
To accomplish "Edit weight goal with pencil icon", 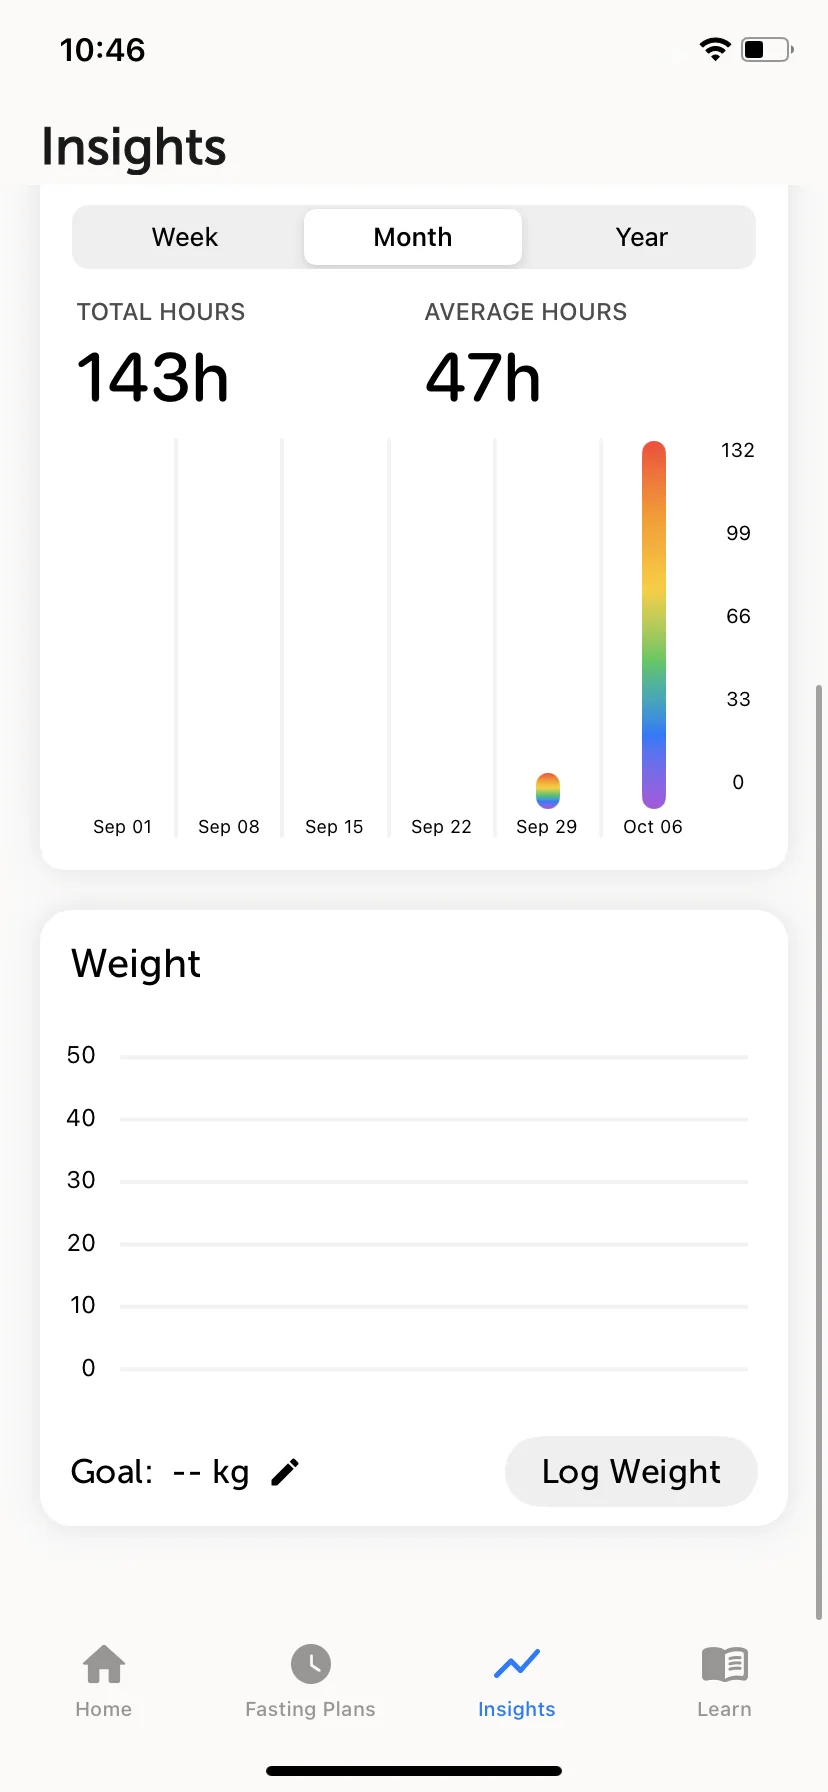I will coord(285,1472).
